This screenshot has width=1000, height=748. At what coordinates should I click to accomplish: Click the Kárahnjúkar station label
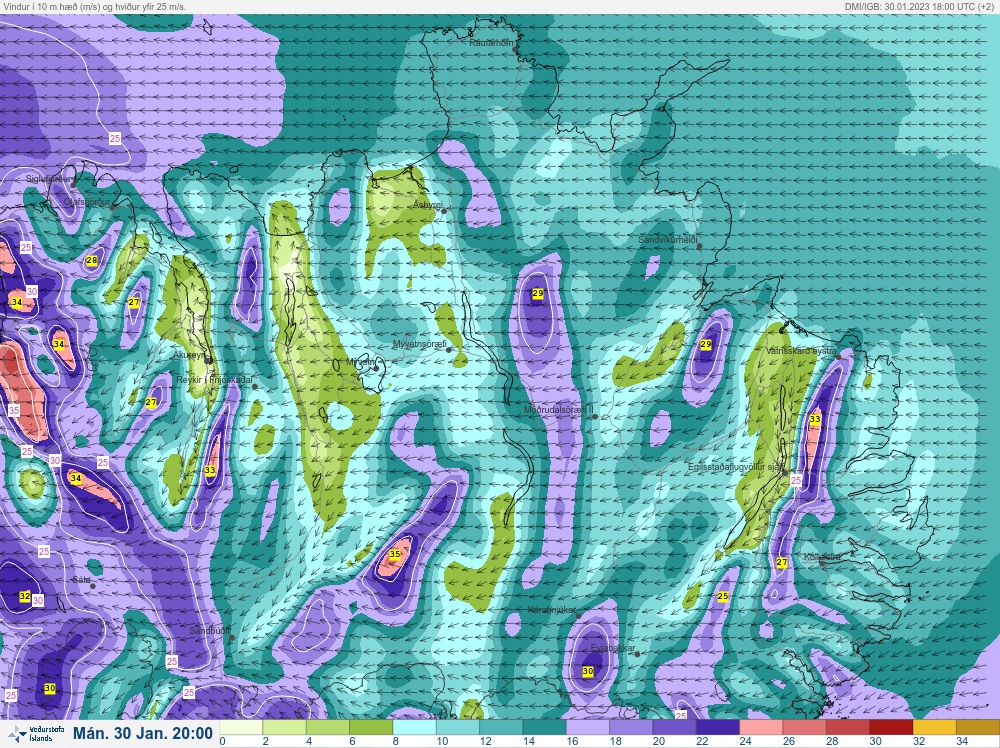click(x=551, y=610)
